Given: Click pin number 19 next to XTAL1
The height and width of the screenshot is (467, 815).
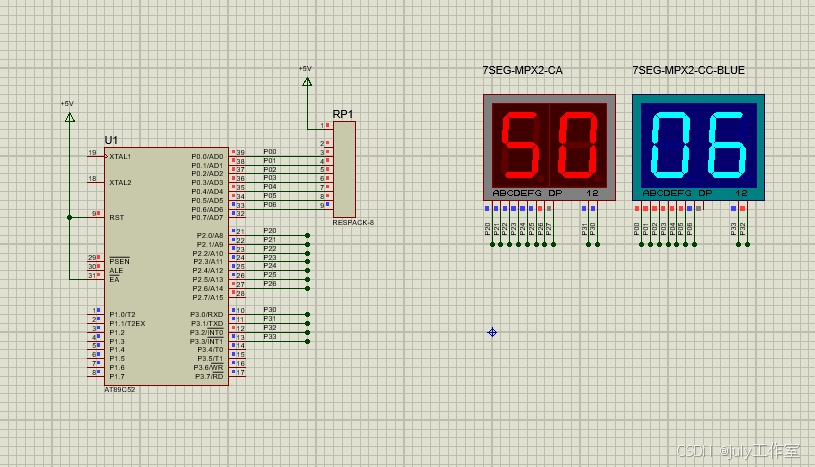Looking at the screenshot, I should coord(93,152).
